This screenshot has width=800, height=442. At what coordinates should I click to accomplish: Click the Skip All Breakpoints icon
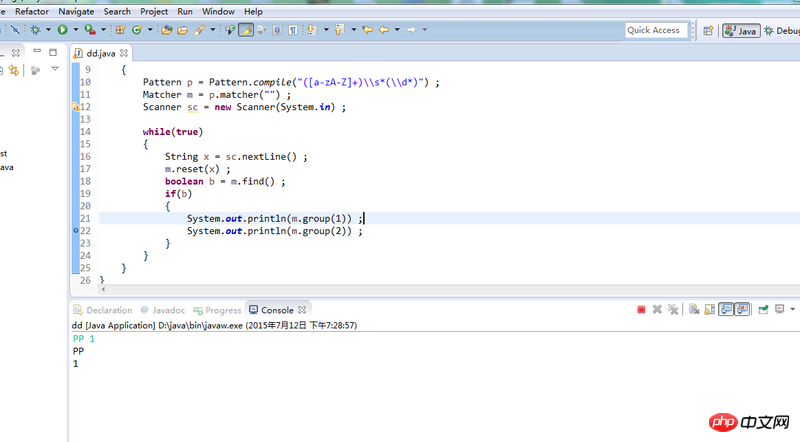coord(15,30)
